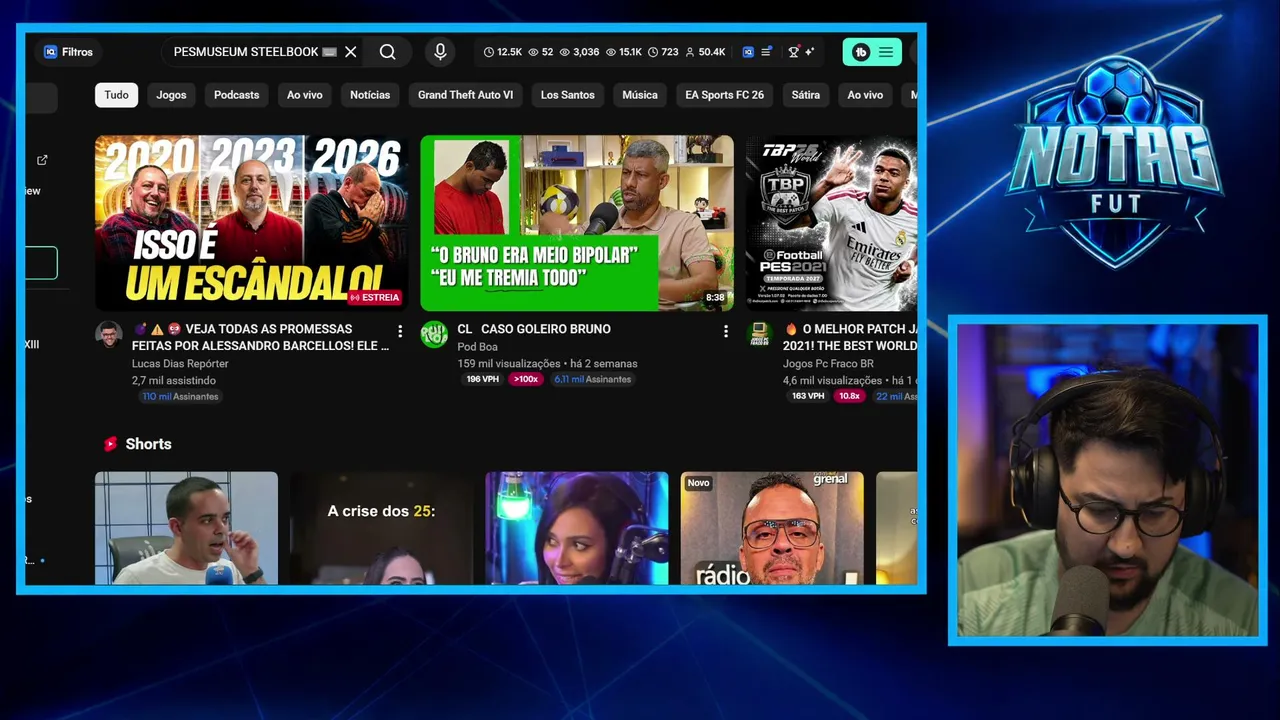Open more options for the Caso Goleiro Bruno video
The image size is (1280, 720).
tap(726, 331)
